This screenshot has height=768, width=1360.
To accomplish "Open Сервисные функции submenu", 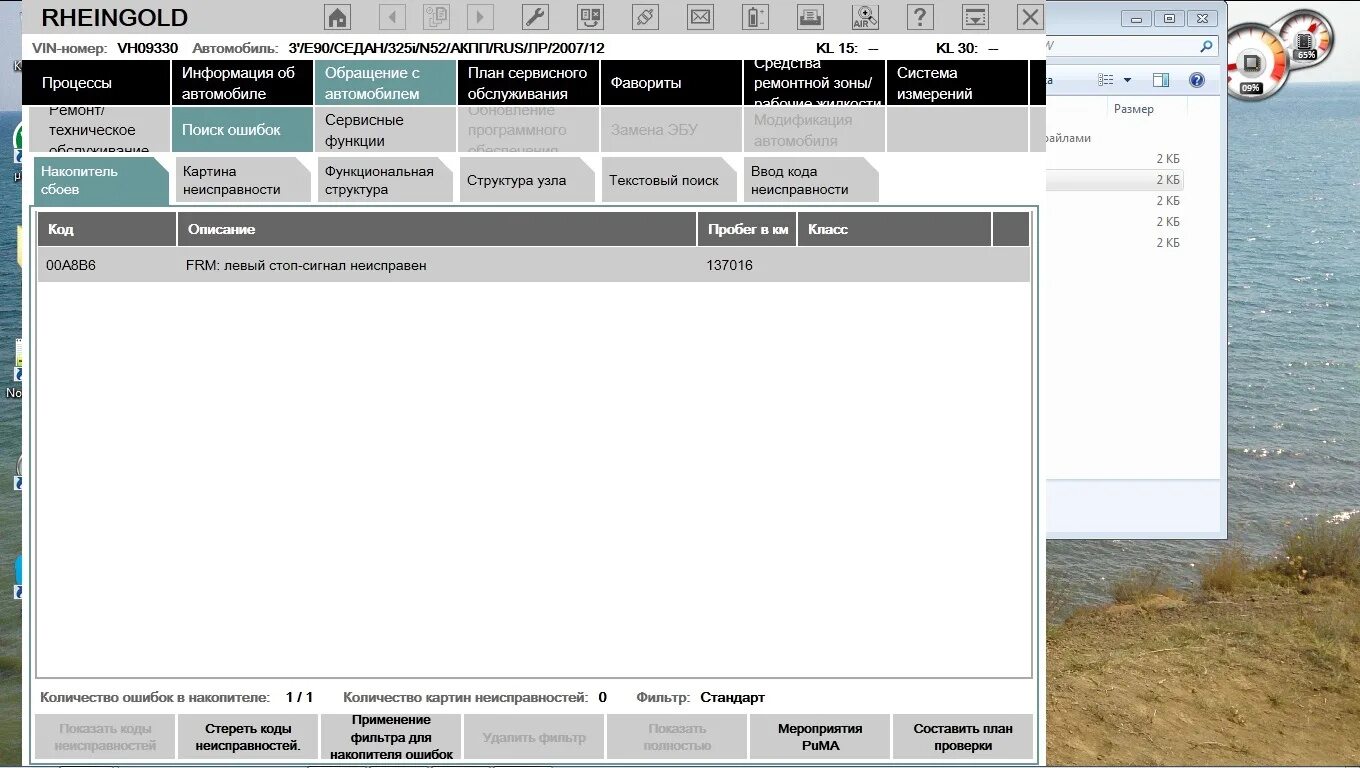I will pos(385,130).
